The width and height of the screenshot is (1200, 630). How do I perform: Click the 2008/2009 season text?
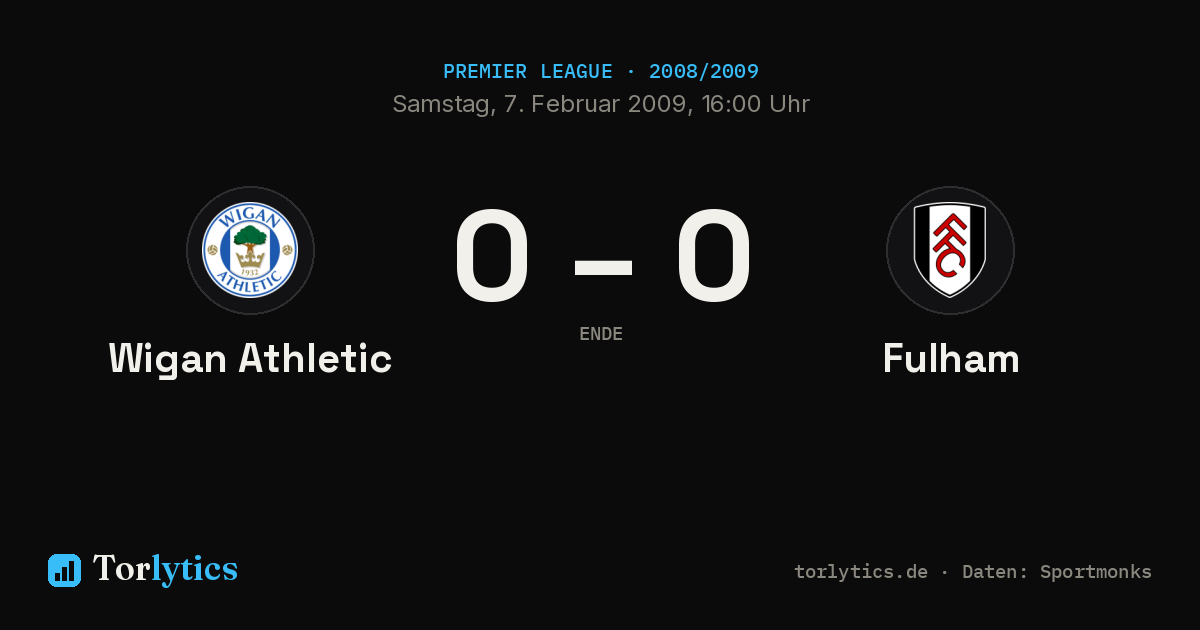click(704, 72)
